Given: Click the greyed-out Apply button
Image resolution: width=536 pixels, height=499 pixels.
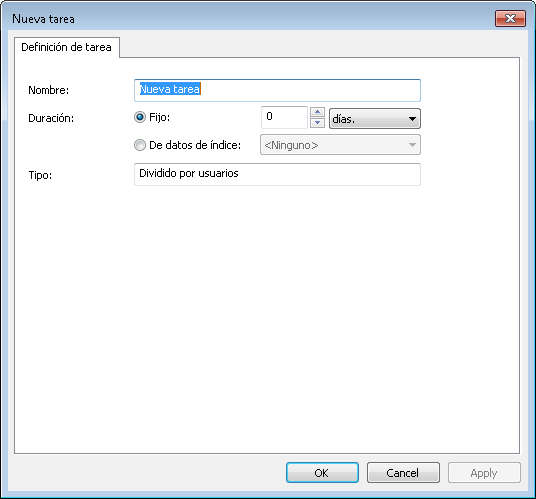Looking at the screenshot, I should point(484,473).
